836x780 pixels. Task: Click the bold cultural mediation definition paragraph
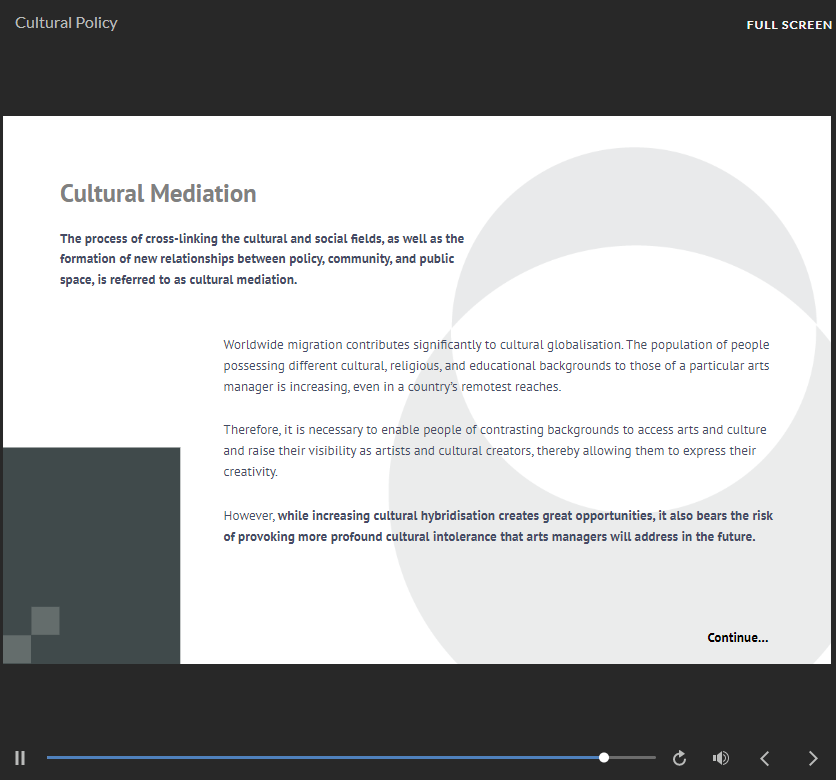click(262, 259)
